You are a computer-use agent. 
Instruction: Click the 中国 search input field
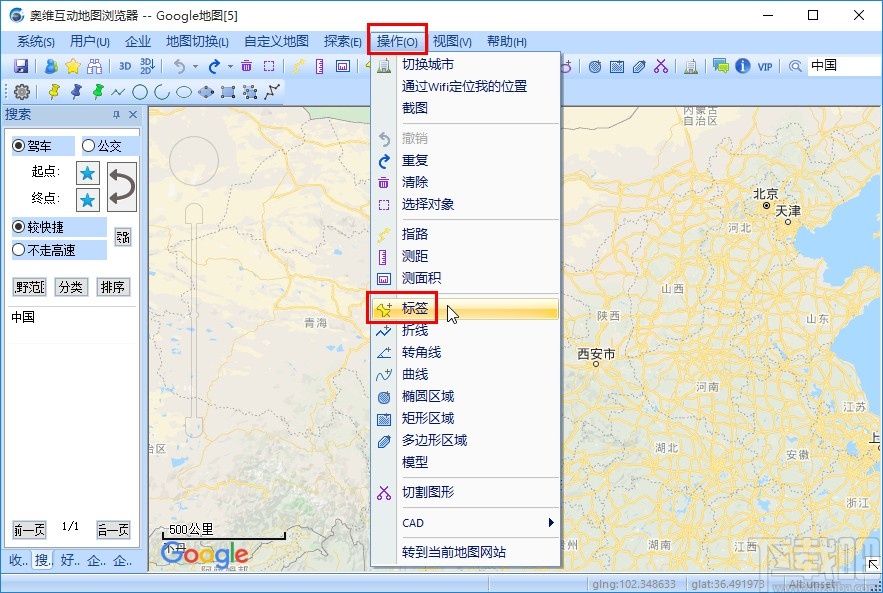(x=843, y=66)
